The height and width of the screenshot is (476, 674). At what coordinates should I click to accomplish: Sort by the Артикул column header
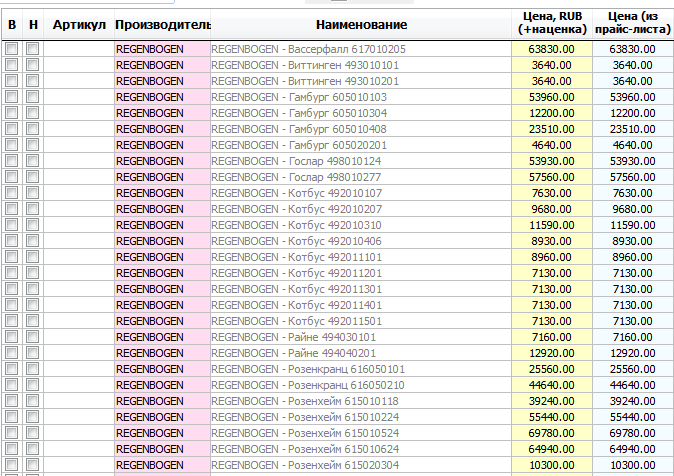click(x=79, y=25)
